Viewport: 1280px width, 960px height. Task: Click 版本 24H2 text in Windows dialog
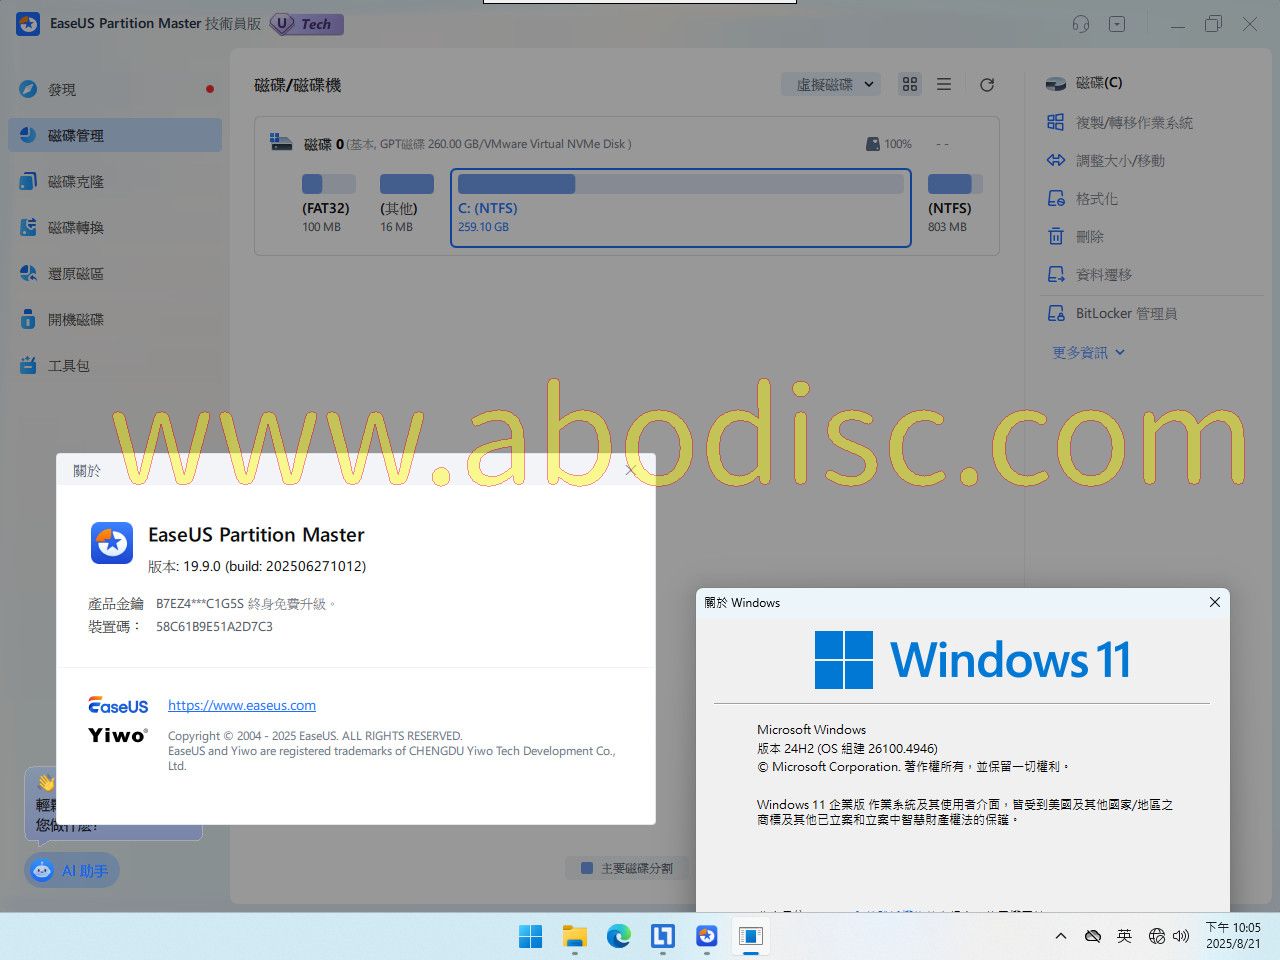(847, 748)
